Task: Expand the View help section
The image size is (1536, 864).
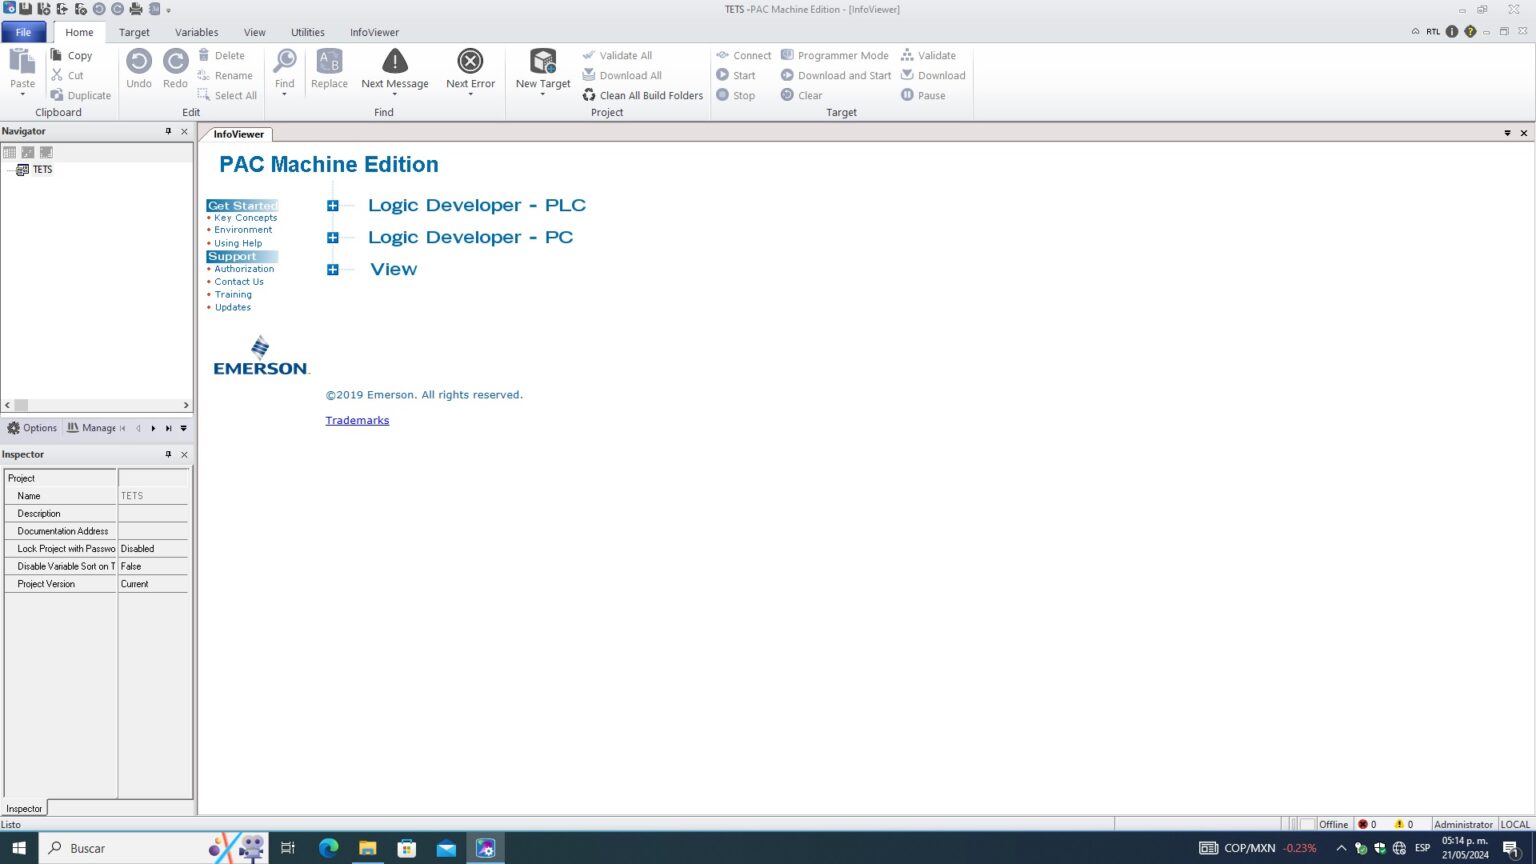Action: (332, 269)
